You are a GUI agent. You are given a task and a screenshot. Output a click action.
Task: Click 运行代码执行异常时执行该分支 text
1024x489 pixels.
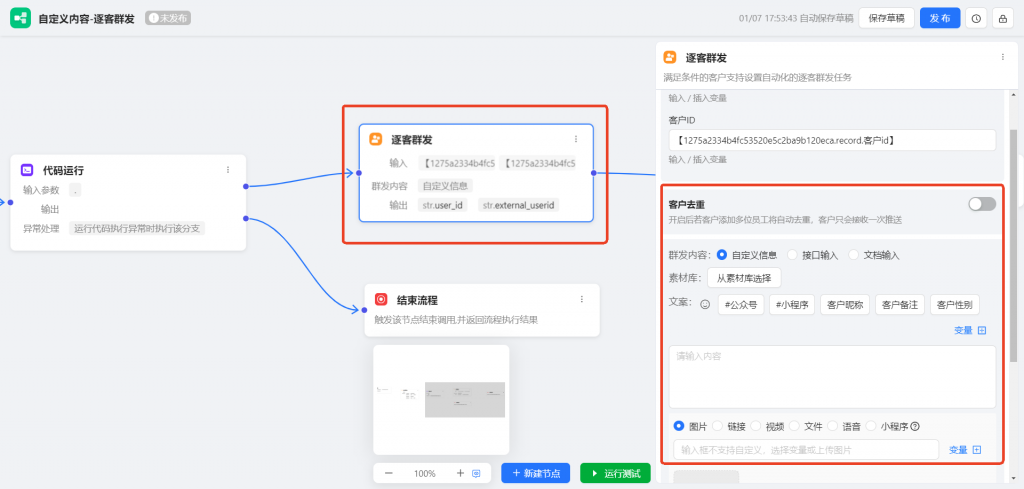pos(136,229)
